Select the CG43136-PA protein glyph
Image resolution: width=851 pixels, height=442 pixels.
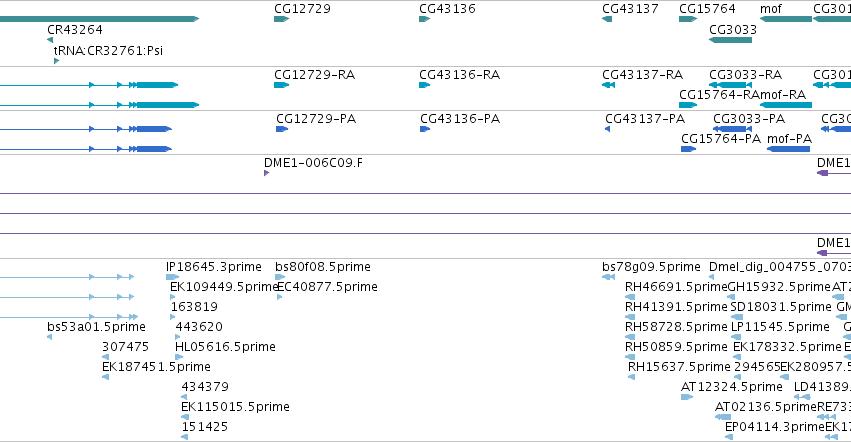pyautogui.click(x=425, y=129)
